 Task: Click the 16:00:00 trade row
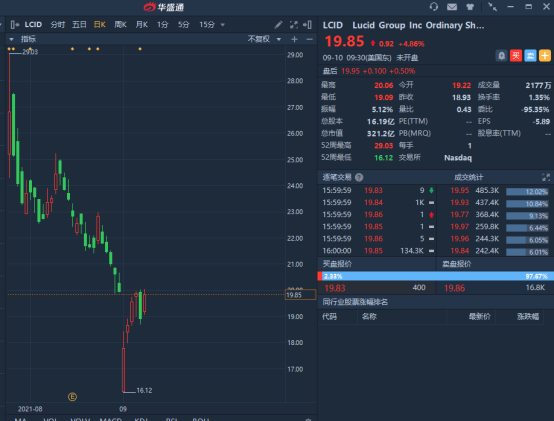377,251
